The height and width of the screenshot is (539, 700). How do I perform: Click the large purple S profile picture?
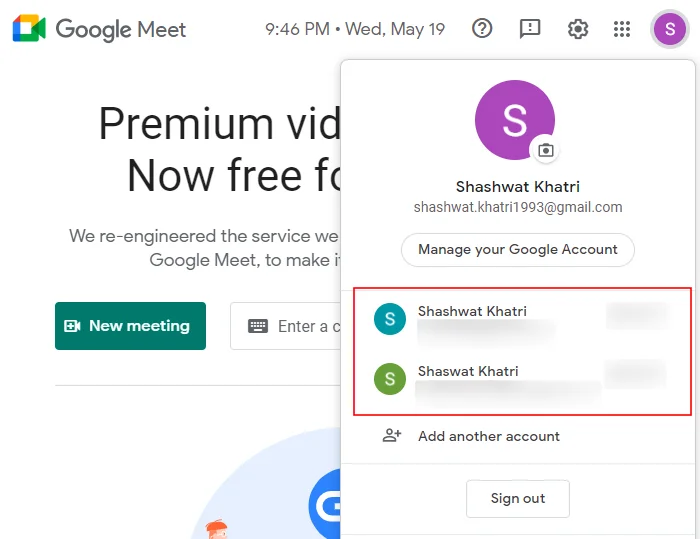(x=515, y=120)
